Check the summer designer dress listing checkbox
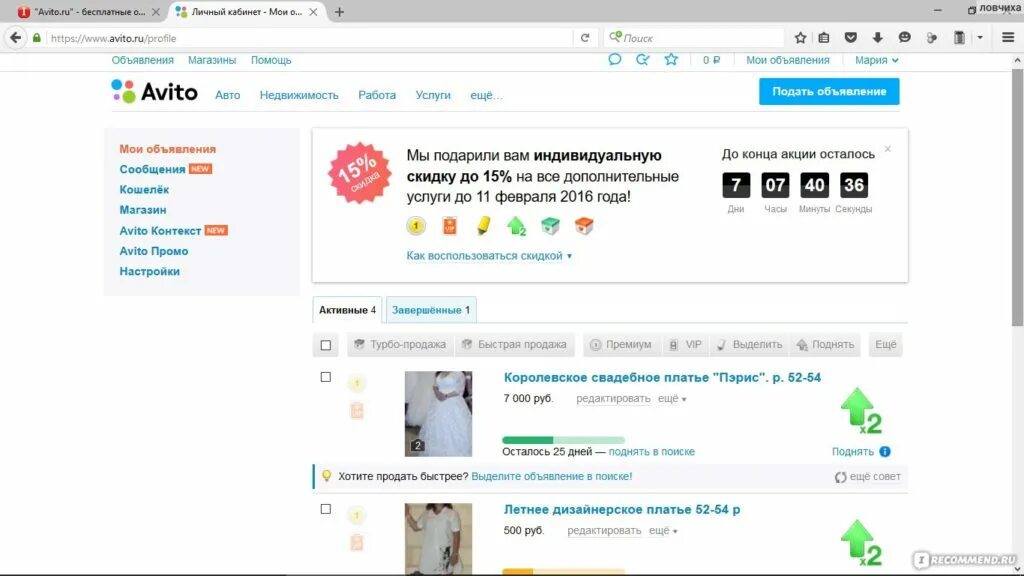This screenshot has width=1024, height=576. pyautogui.click(x=326, y=509)
